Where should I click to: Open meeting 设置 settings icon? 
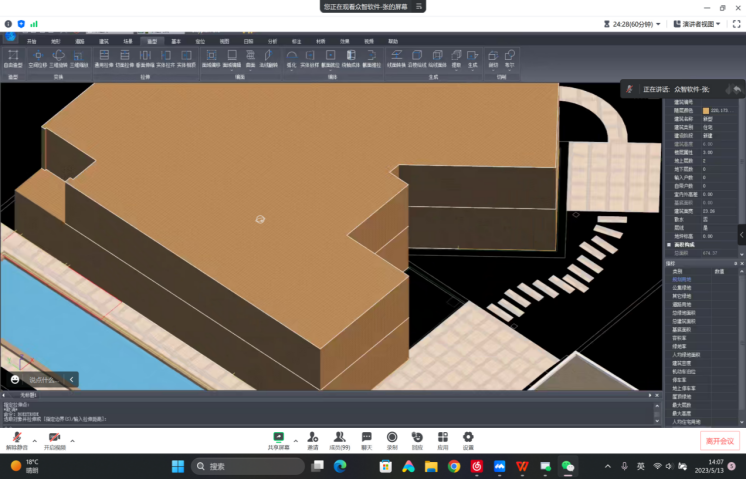tap(468, 437)
